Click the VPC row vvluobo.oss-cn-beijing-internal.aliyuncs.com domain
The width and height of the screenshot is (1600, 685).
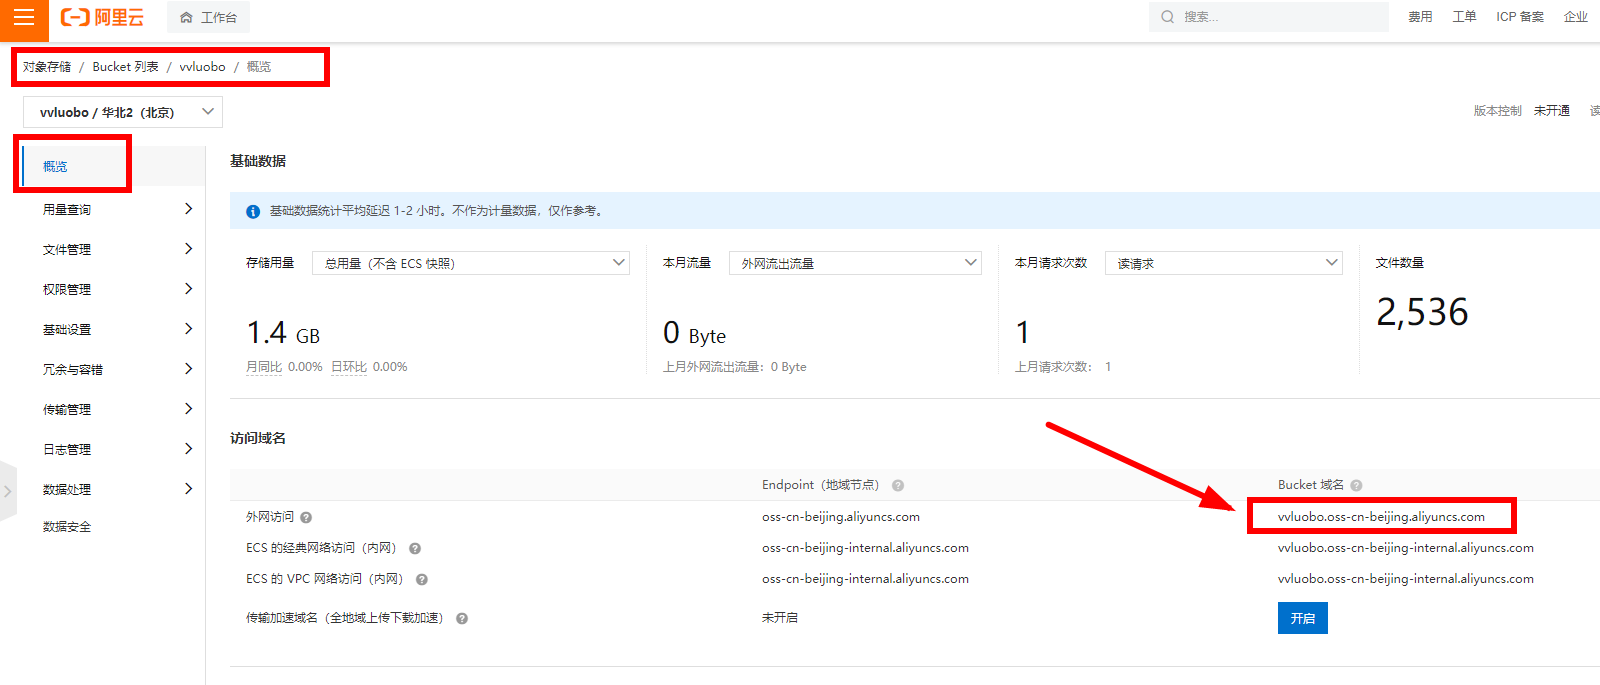[1406, 579]
